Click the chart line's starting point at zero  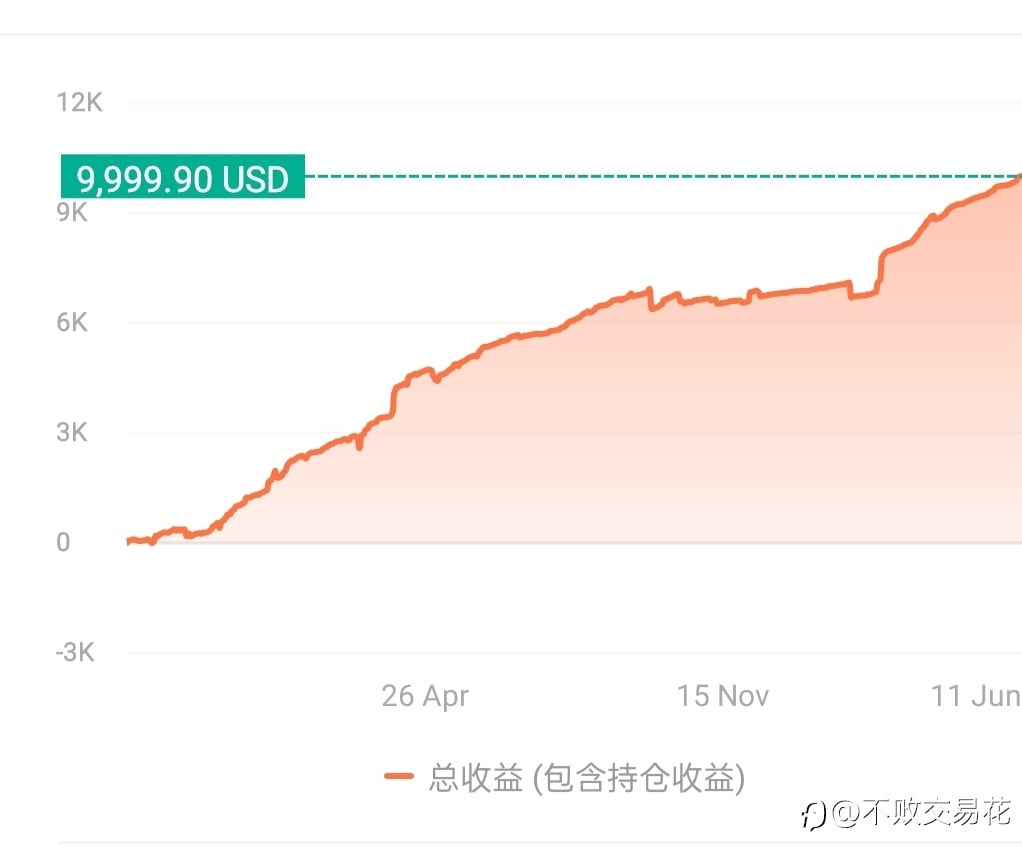tap(129, 541)
